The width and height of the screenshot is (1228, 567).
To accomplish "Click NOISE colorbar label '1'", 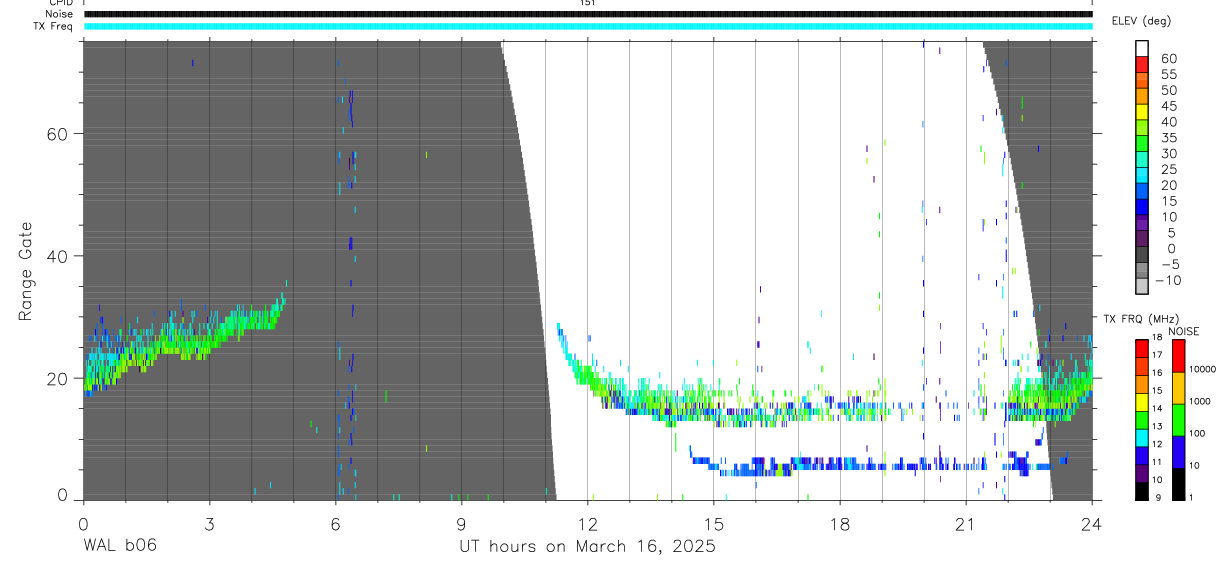I will coord(1192,497).
